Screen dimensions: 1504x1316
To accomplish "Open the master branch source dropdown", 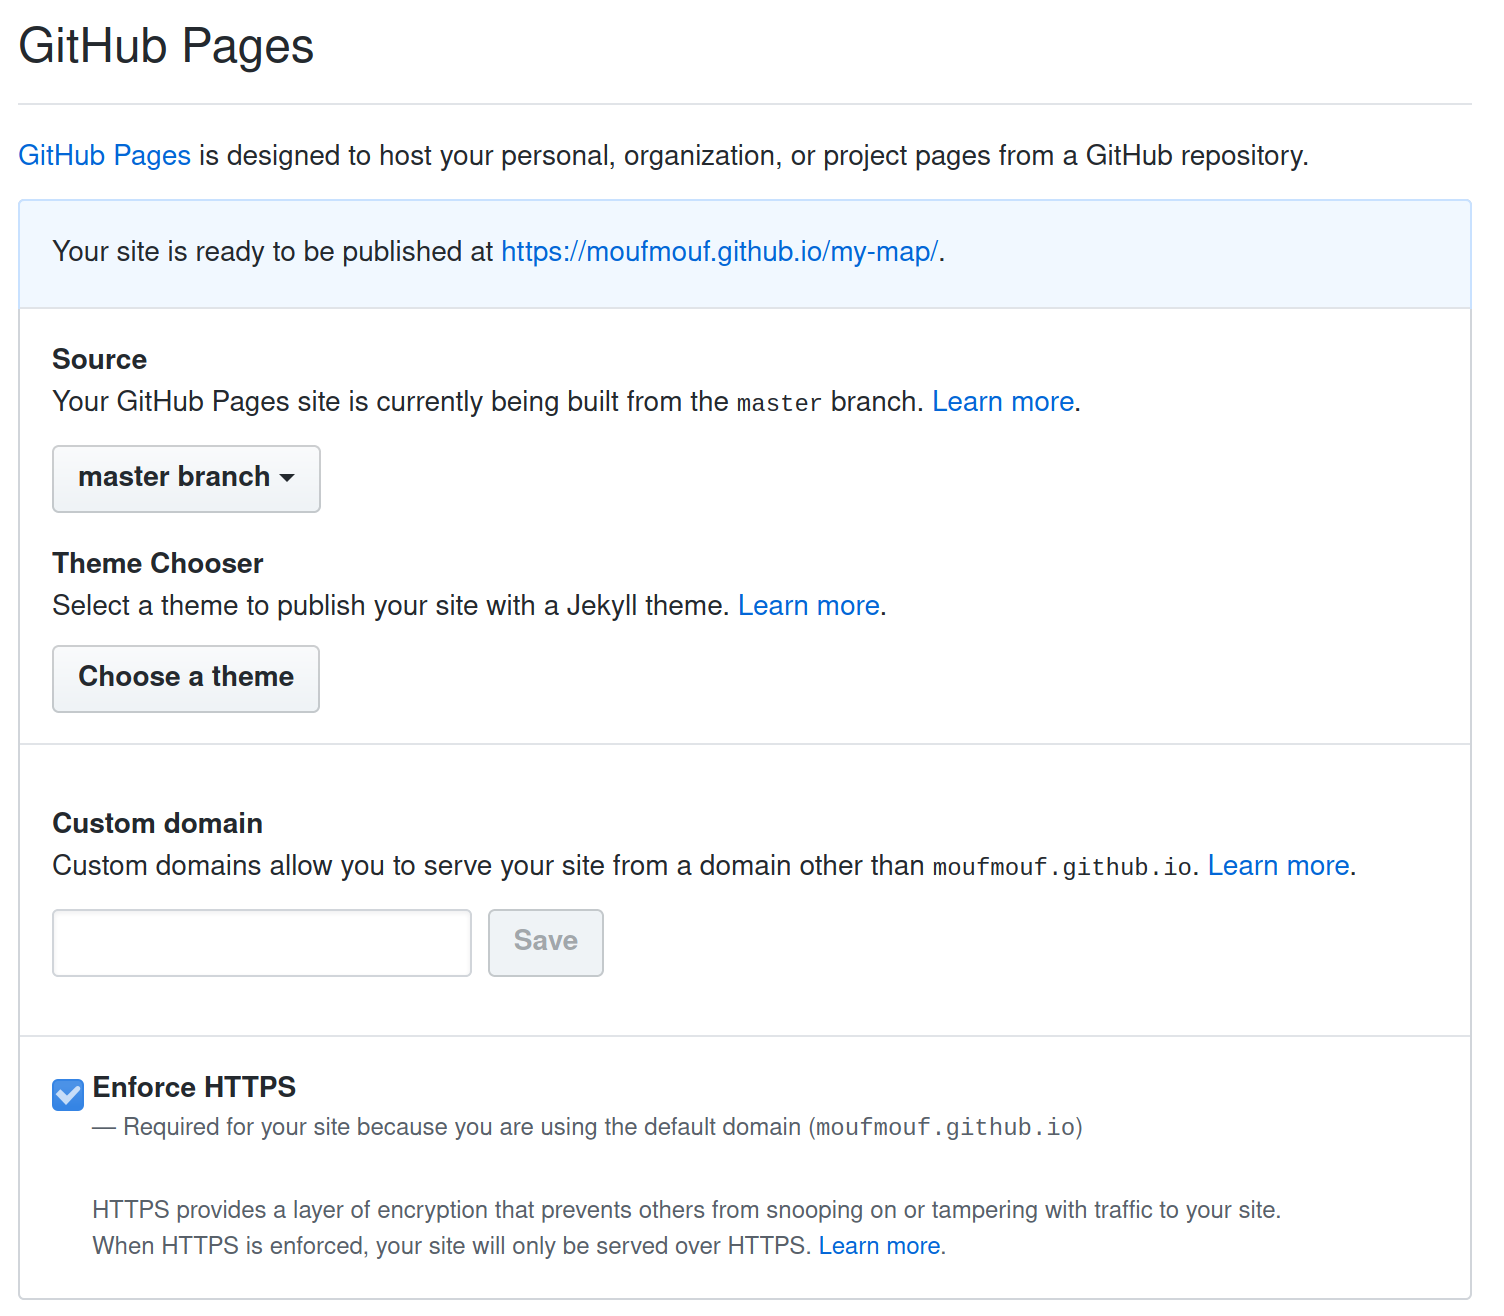I will [x=186, y=479].
